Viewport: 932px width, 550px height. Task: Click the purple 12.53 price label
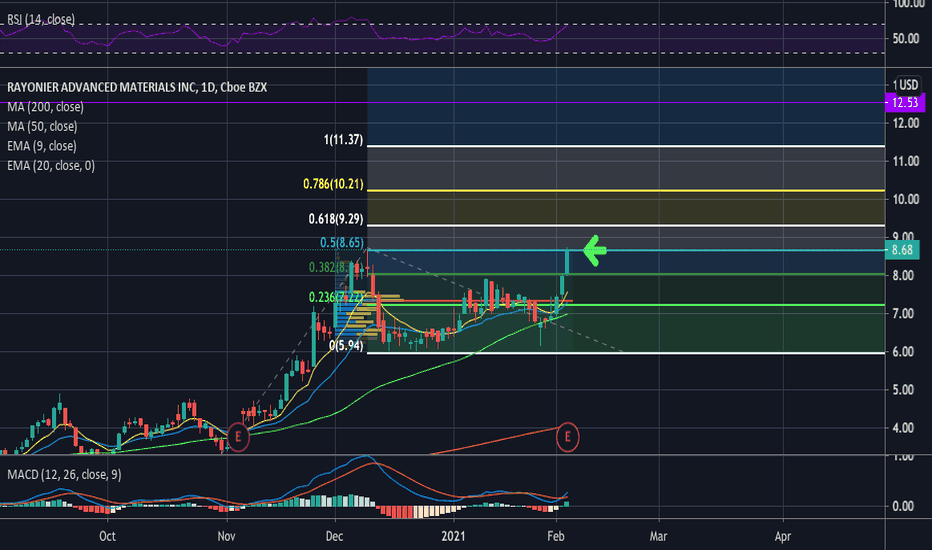pyautogui.click(x=903, y=103)
